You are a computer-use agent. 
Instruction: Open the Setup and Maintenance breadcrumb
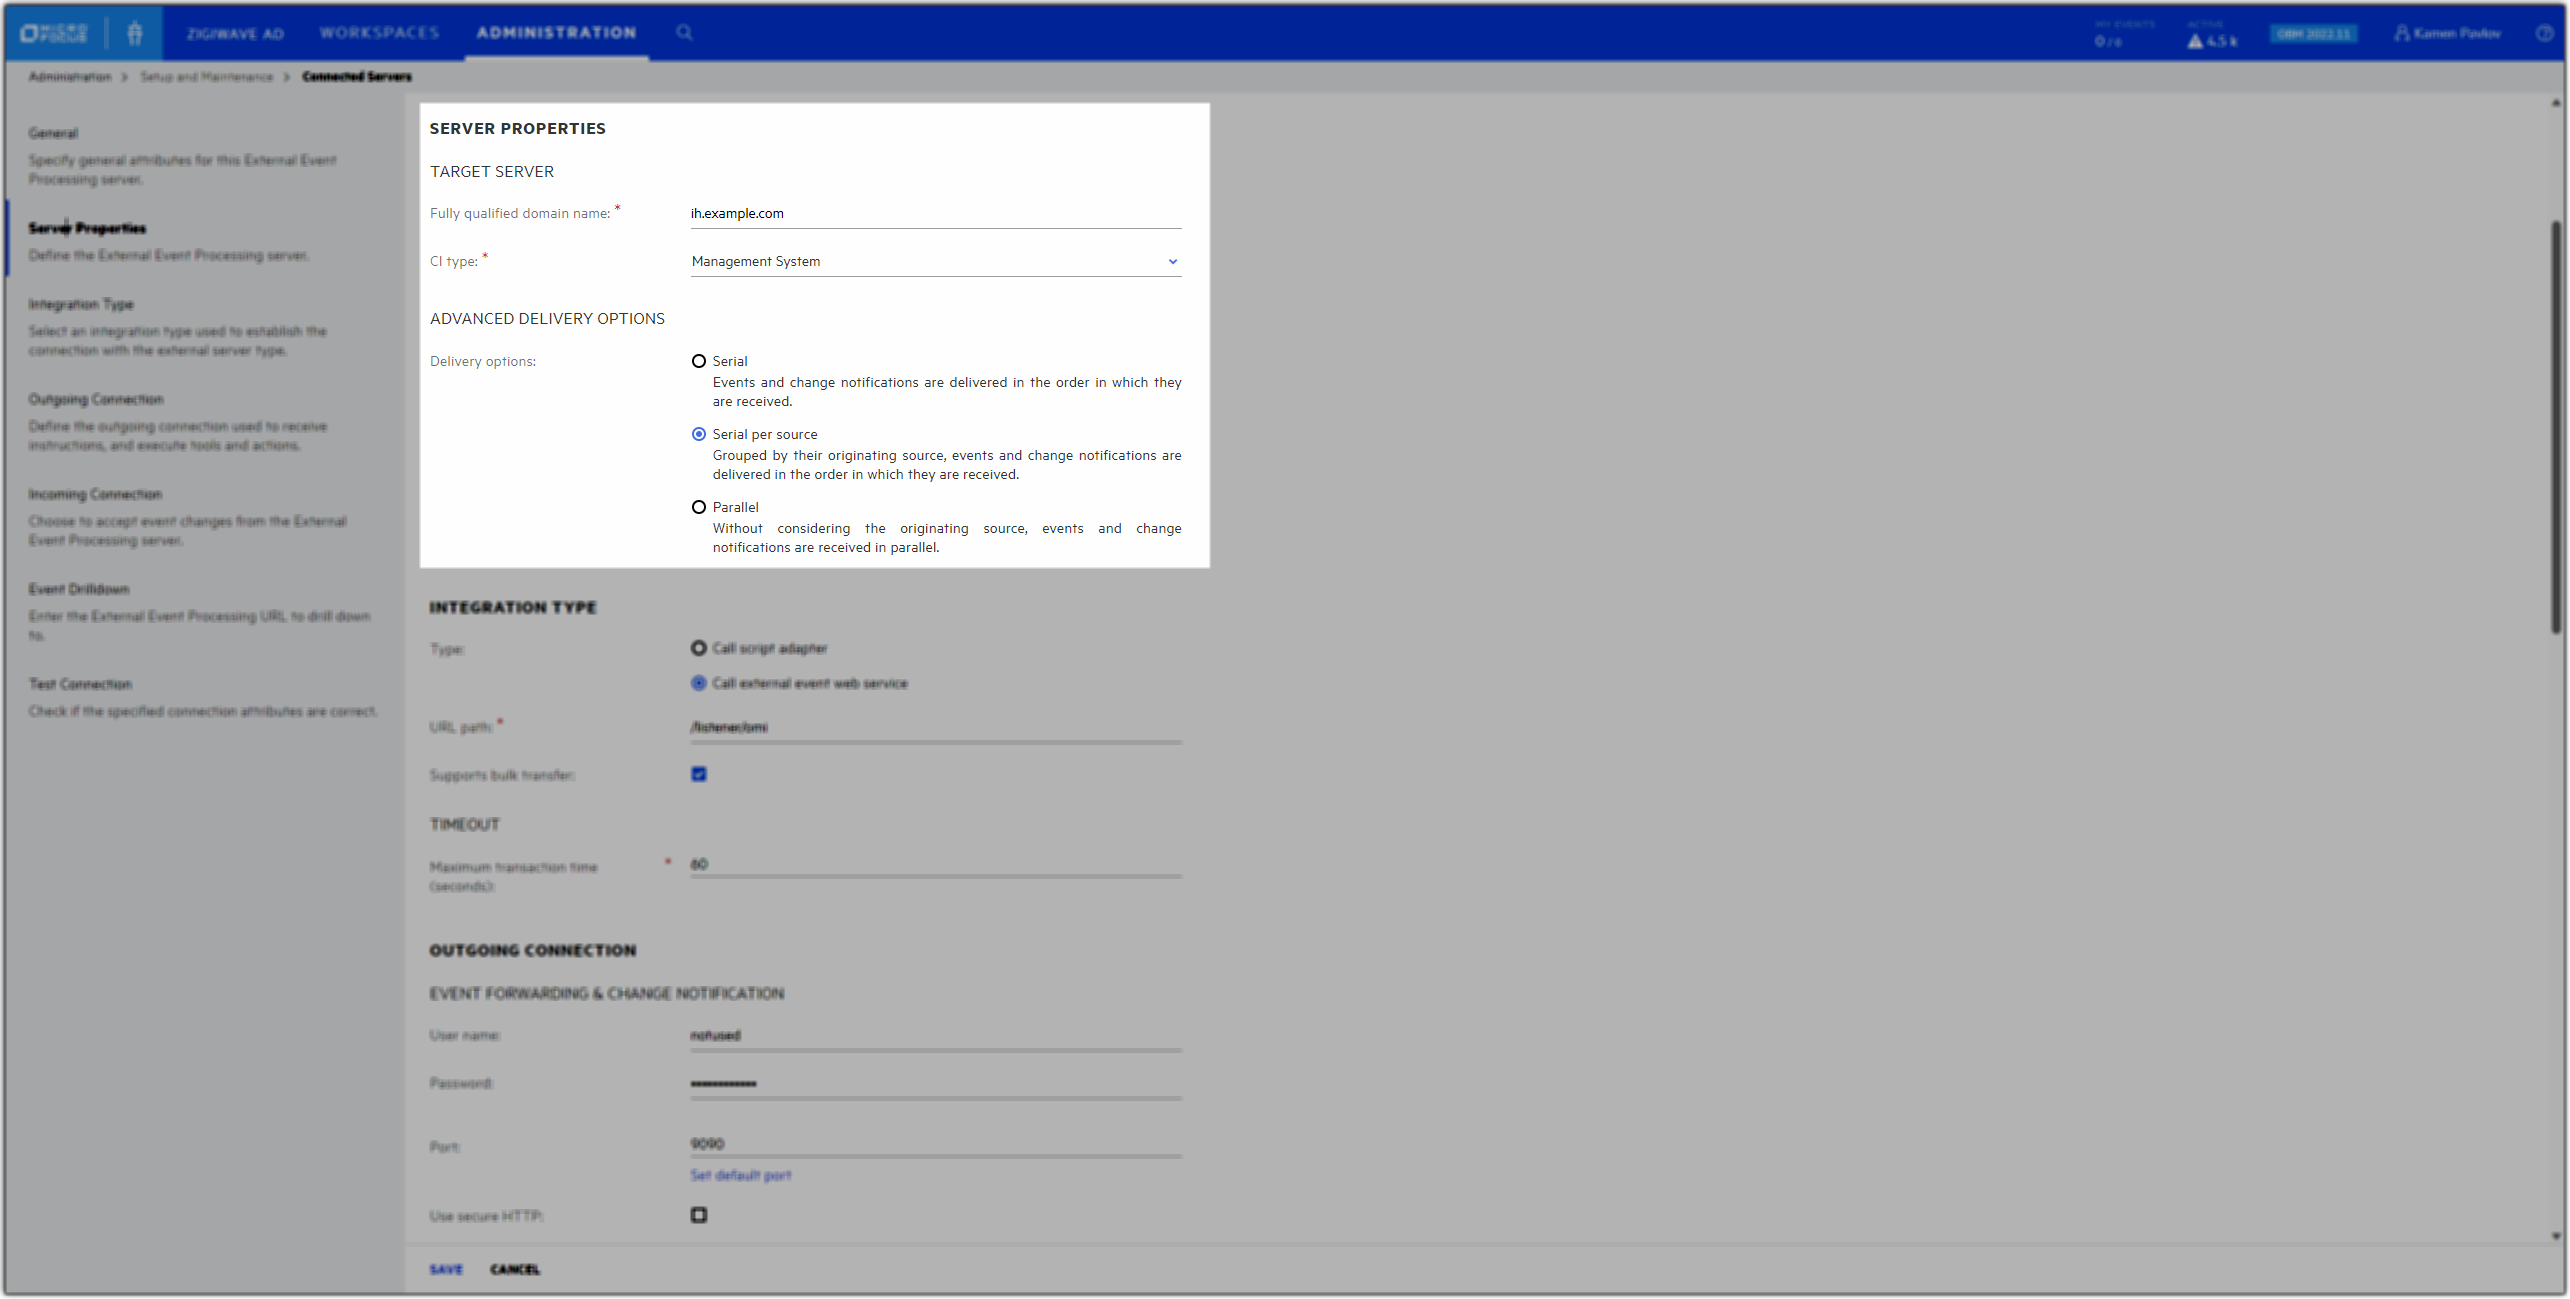coord(206,76)
